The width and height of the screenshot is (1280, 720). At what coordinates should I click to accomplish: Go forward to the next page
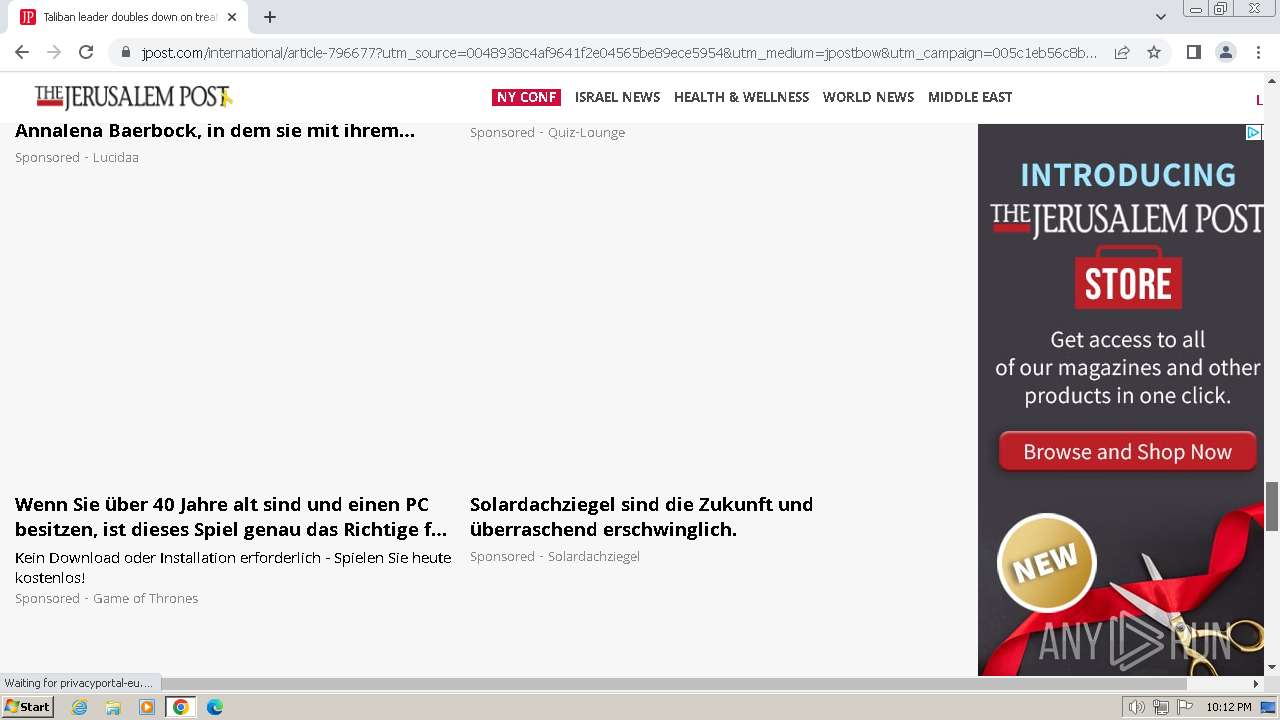pyautogui.click(x=54, y=52)
